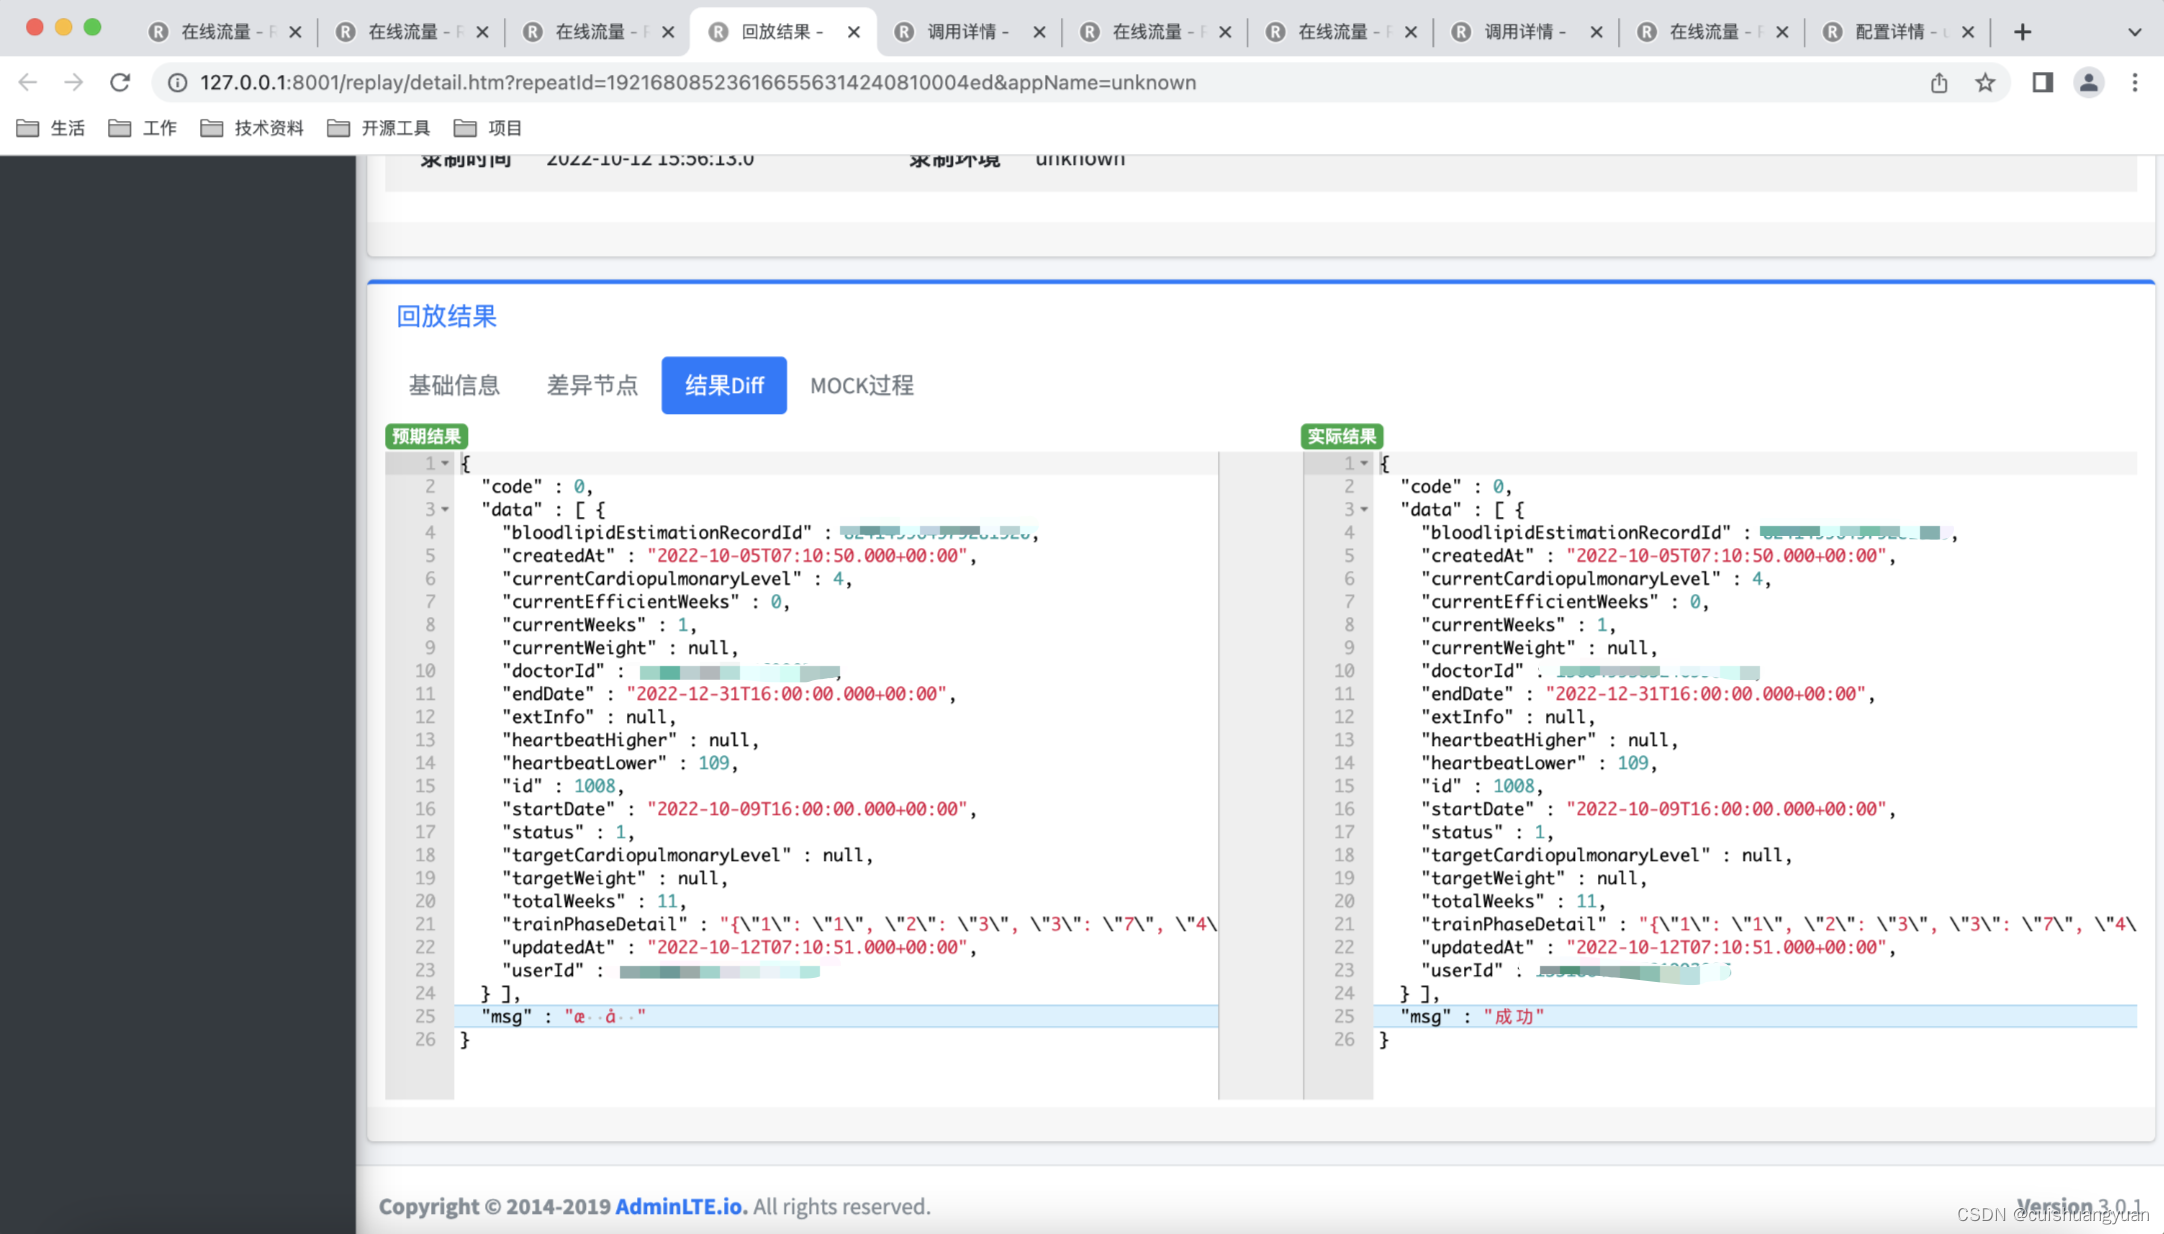
Task: Open the browser profile avatar
Action: click(x=2089, y=83)
